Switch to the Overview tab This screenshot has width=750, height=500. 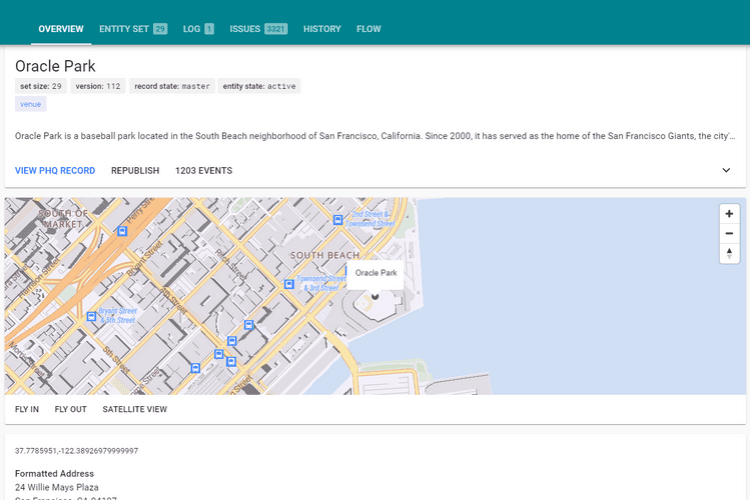(x=61, y=29)
